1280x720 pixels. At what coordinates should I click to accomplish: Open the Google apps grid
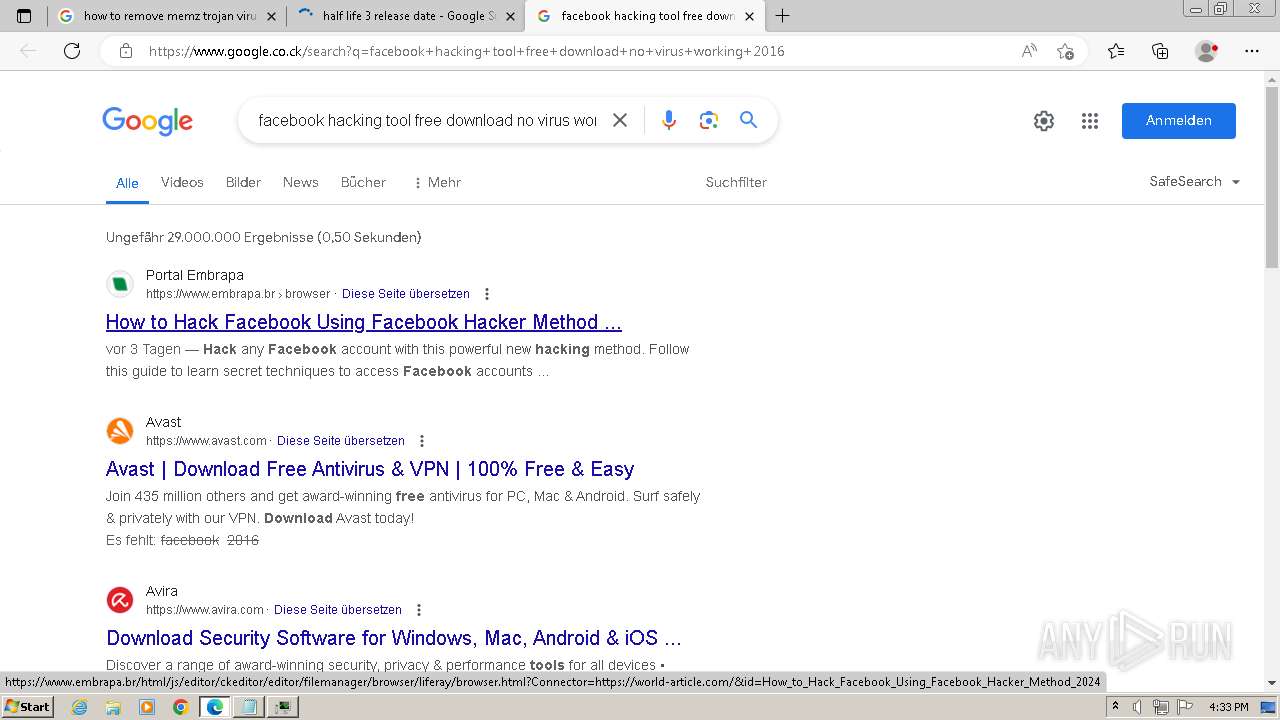[1090, 121]
